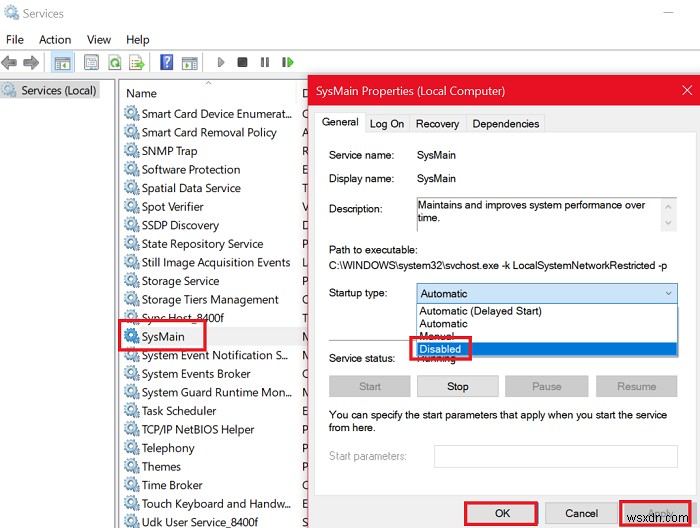Open the Startup type combo box
This screenshot has height=528, width=700.
click(547, 293)
